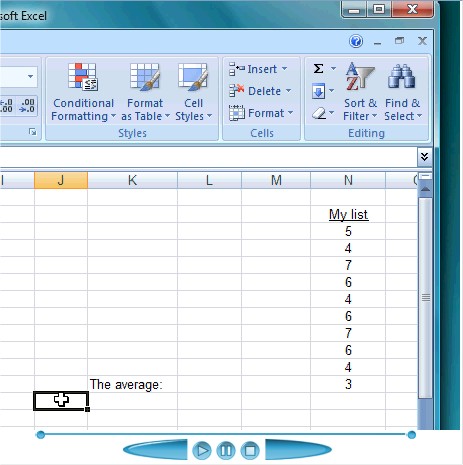This screenshot has height=465, width=463.
Task: Maximize the Excel application window
Action: (x=379, y=9)
